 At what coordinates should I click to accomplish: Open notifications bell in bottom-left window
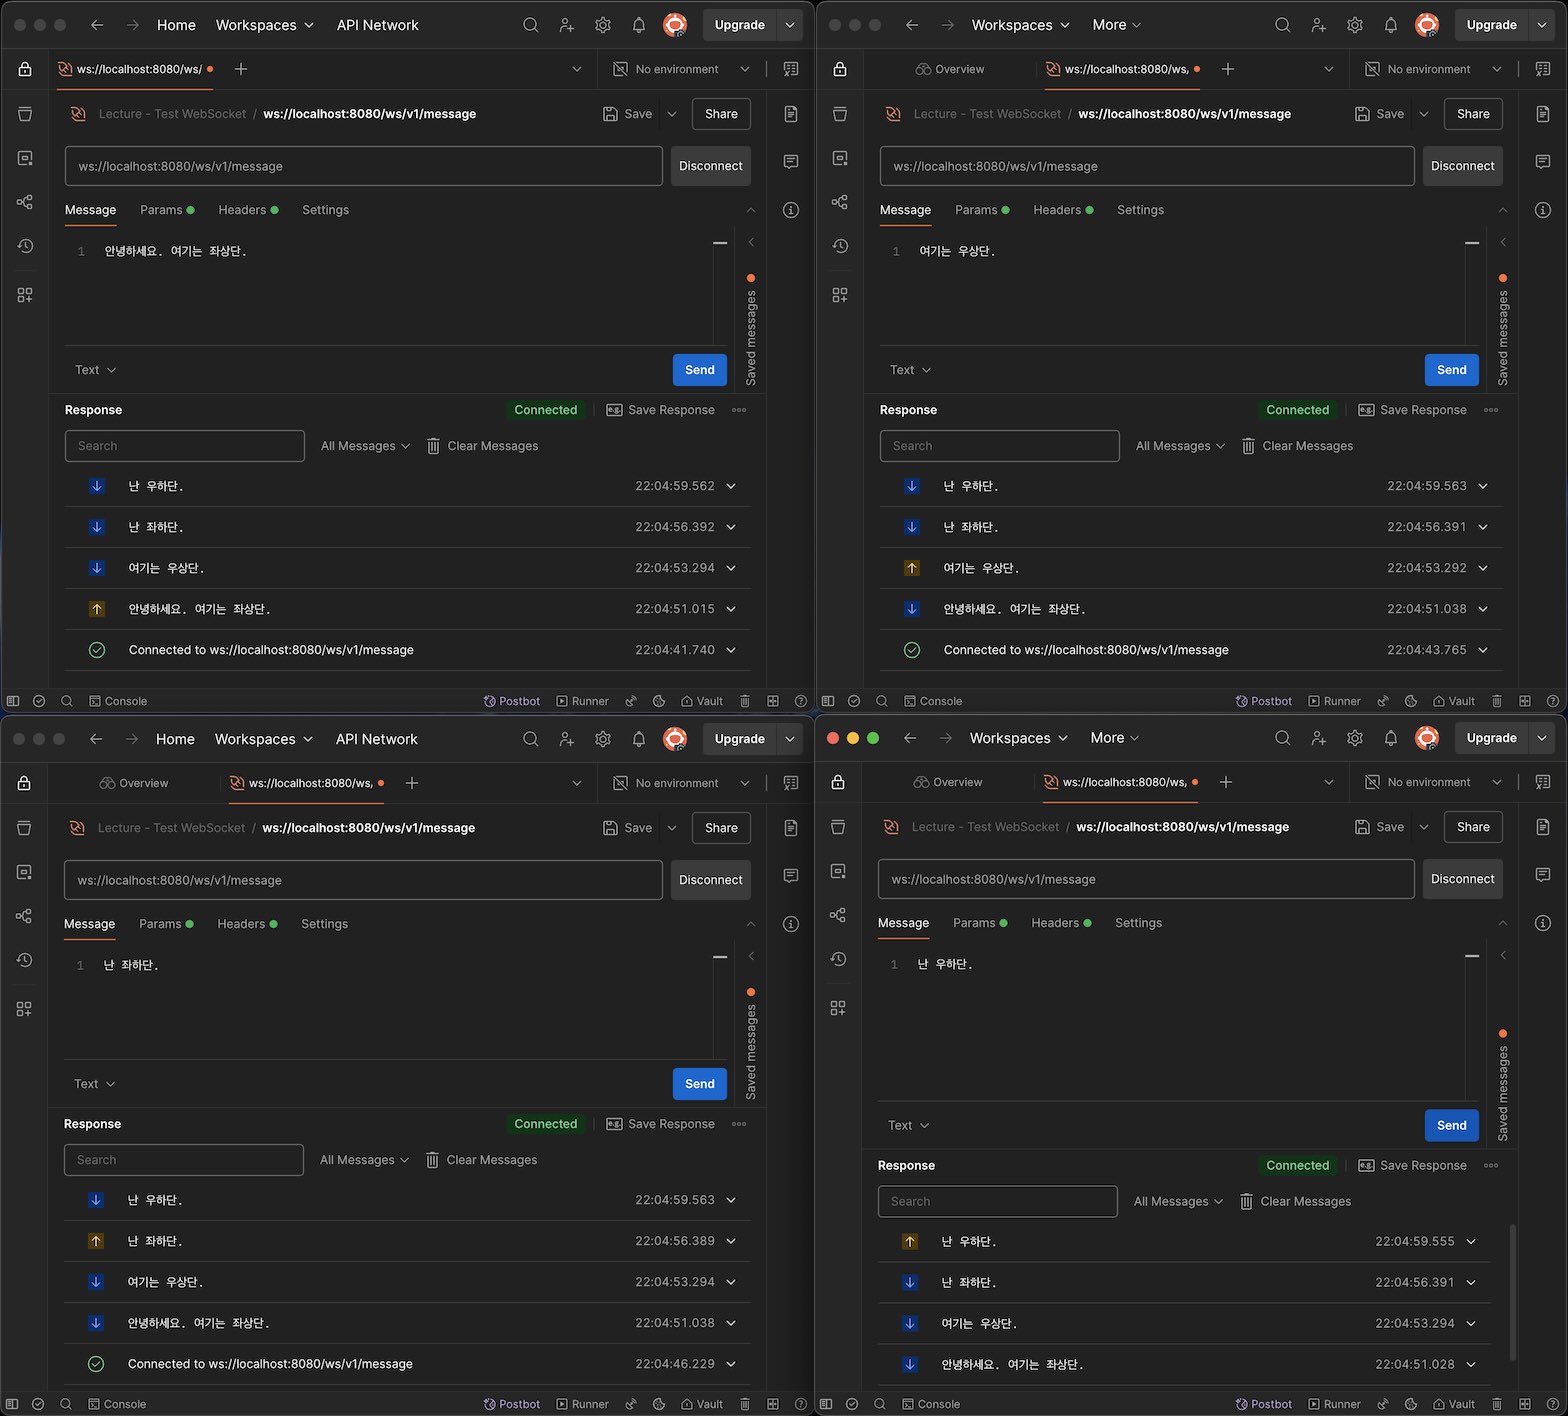click(639, 739)
